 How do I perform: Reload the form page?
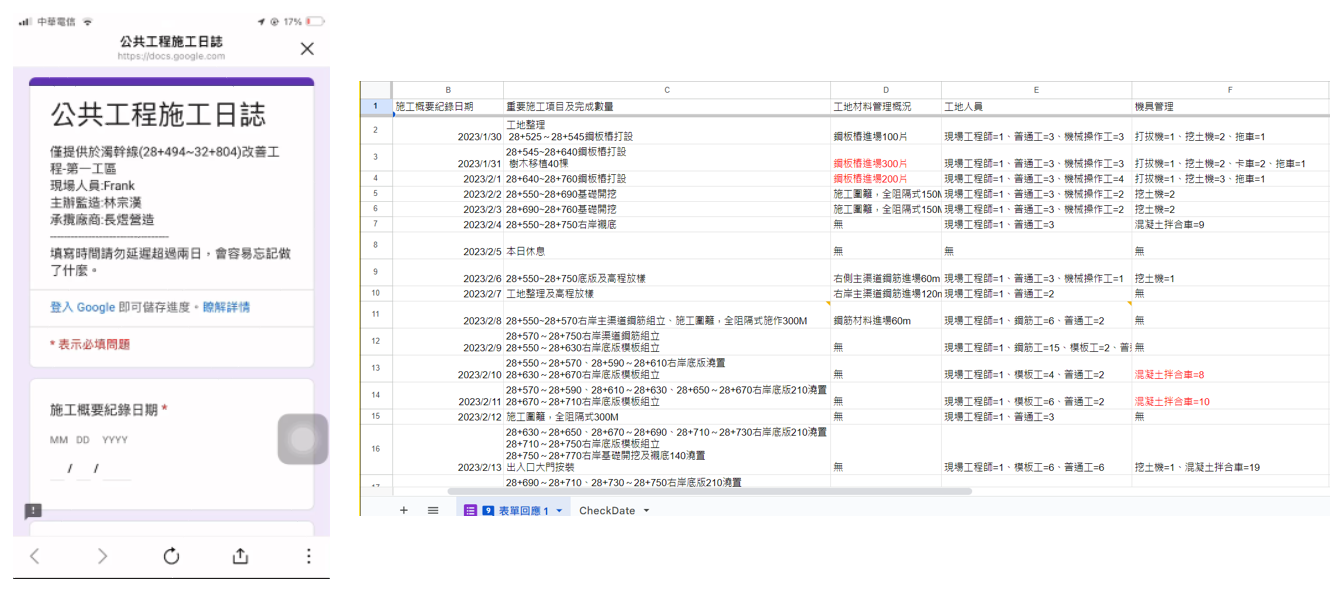click(x=171, y=556)
